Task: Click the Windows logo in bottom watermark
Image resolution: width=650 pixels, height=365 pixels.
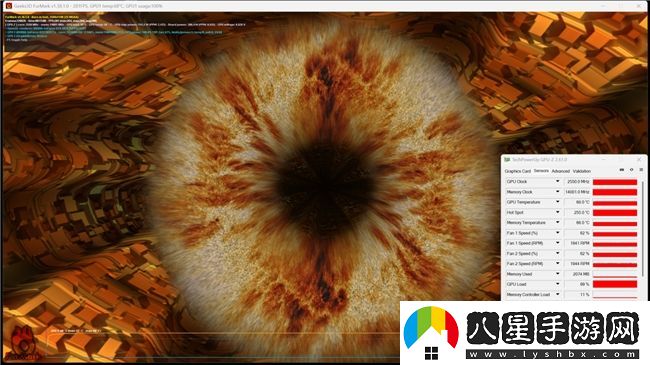Action: pos(431,353)
